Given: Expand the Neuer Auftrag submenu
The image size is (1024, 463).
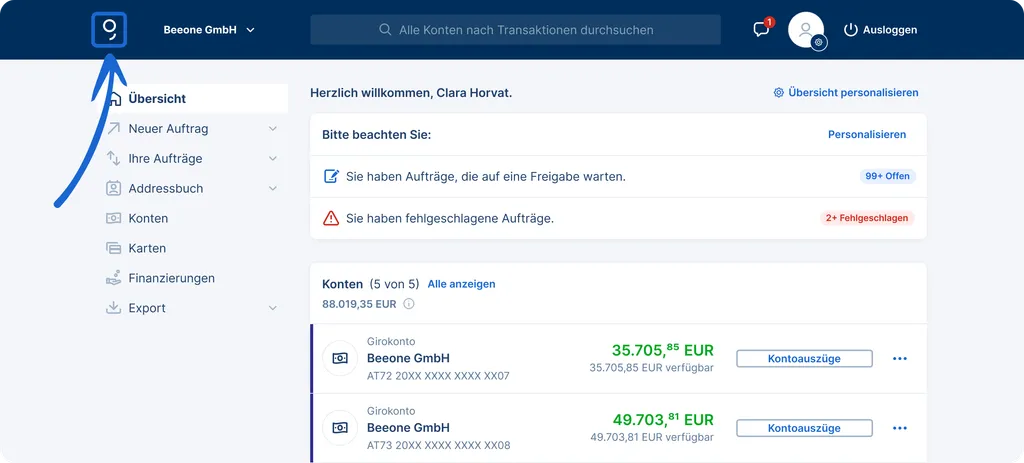Looking at the screenshot, I should [273, 129].
